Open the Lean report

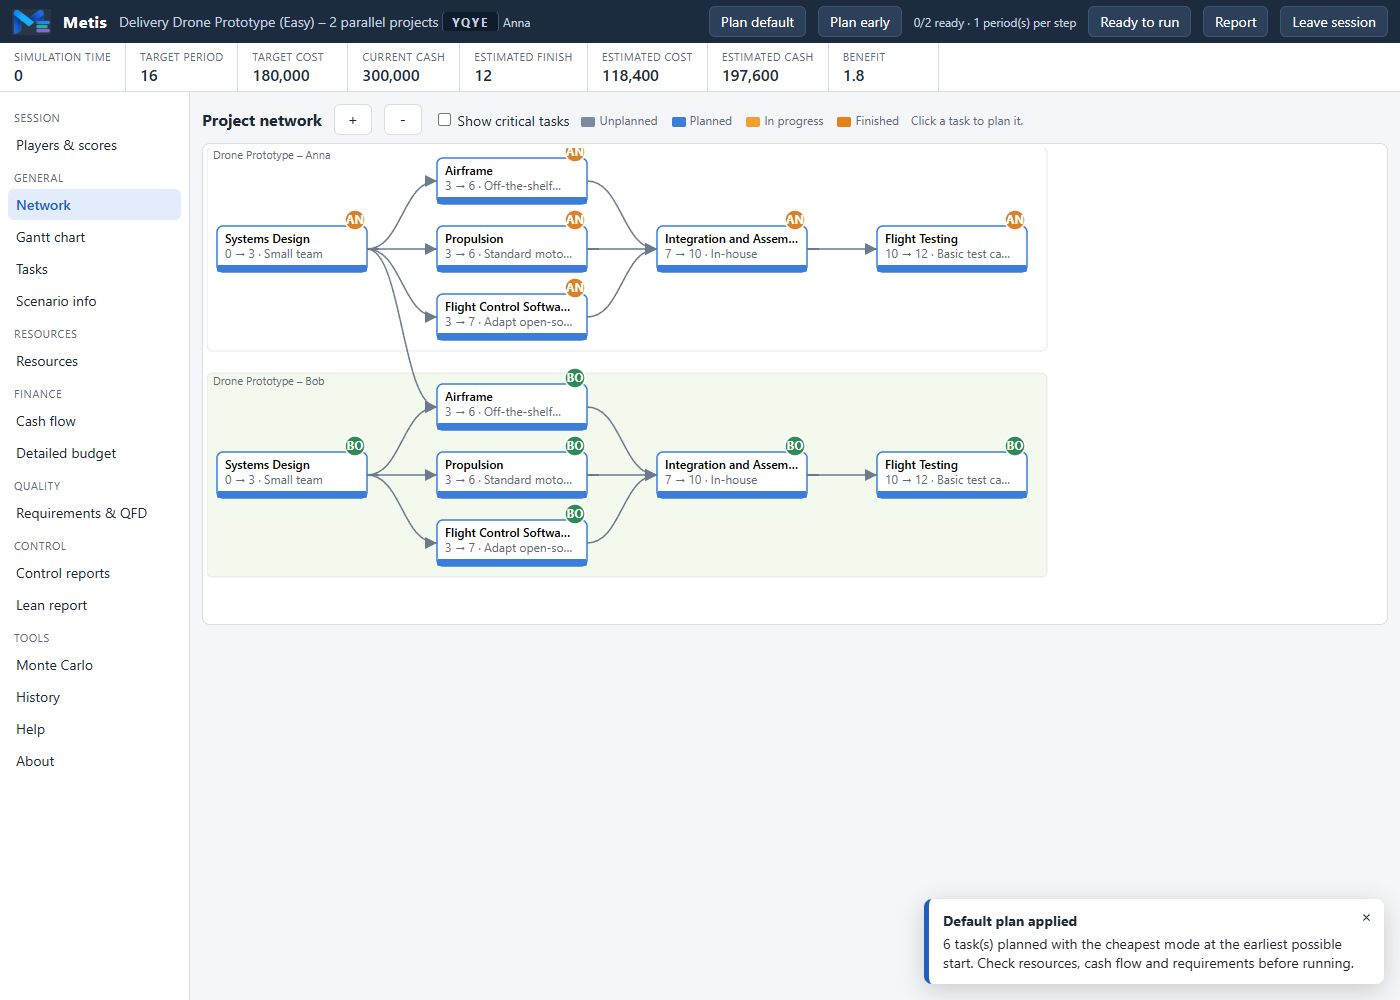click(94, 605)
